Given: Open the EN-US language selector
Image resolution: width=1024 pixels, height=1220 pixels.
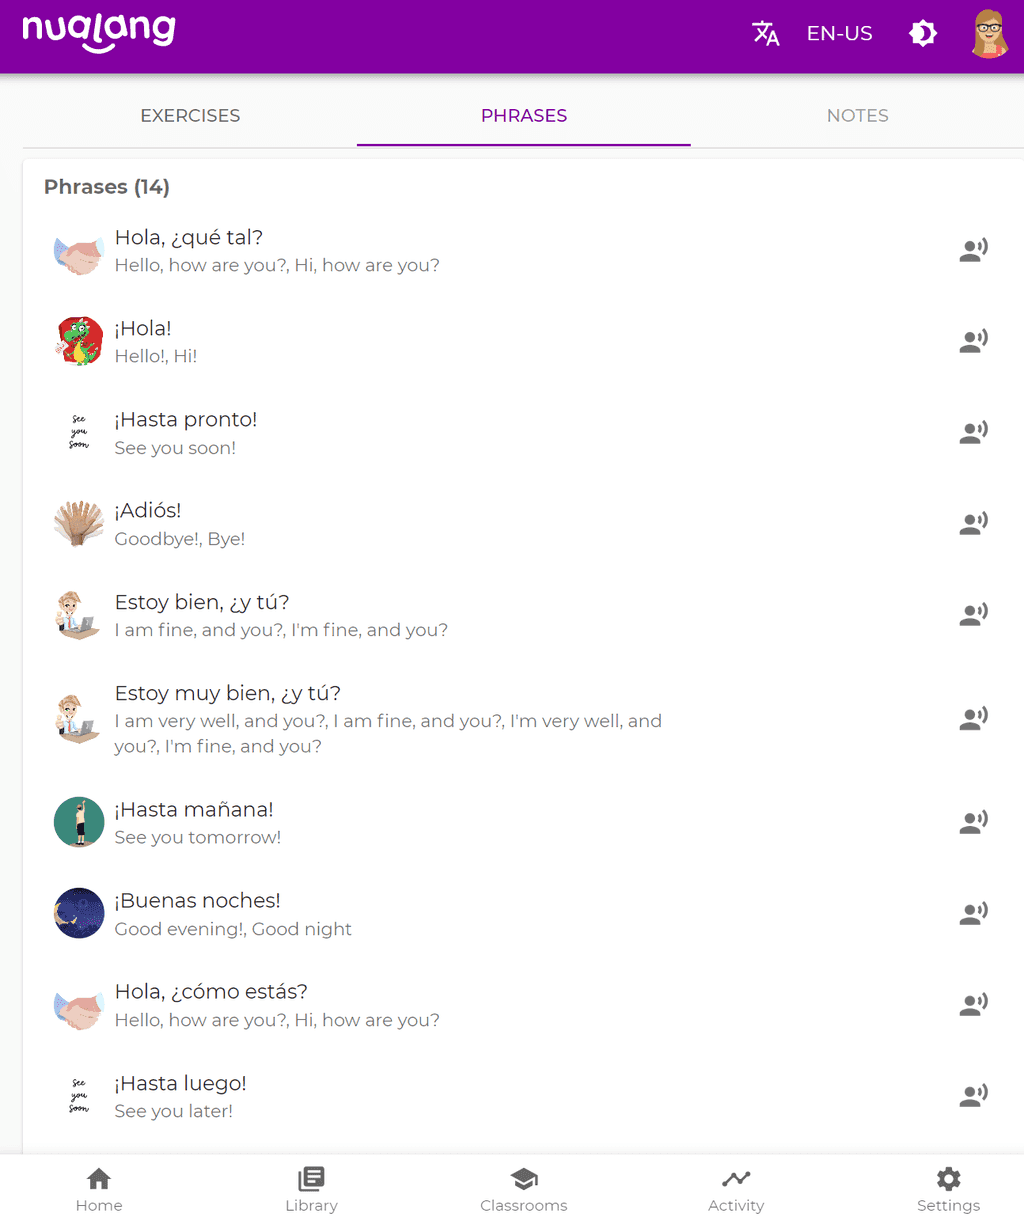Looking at the screenshot, I should pyautogui.click(x=839, y=34).
